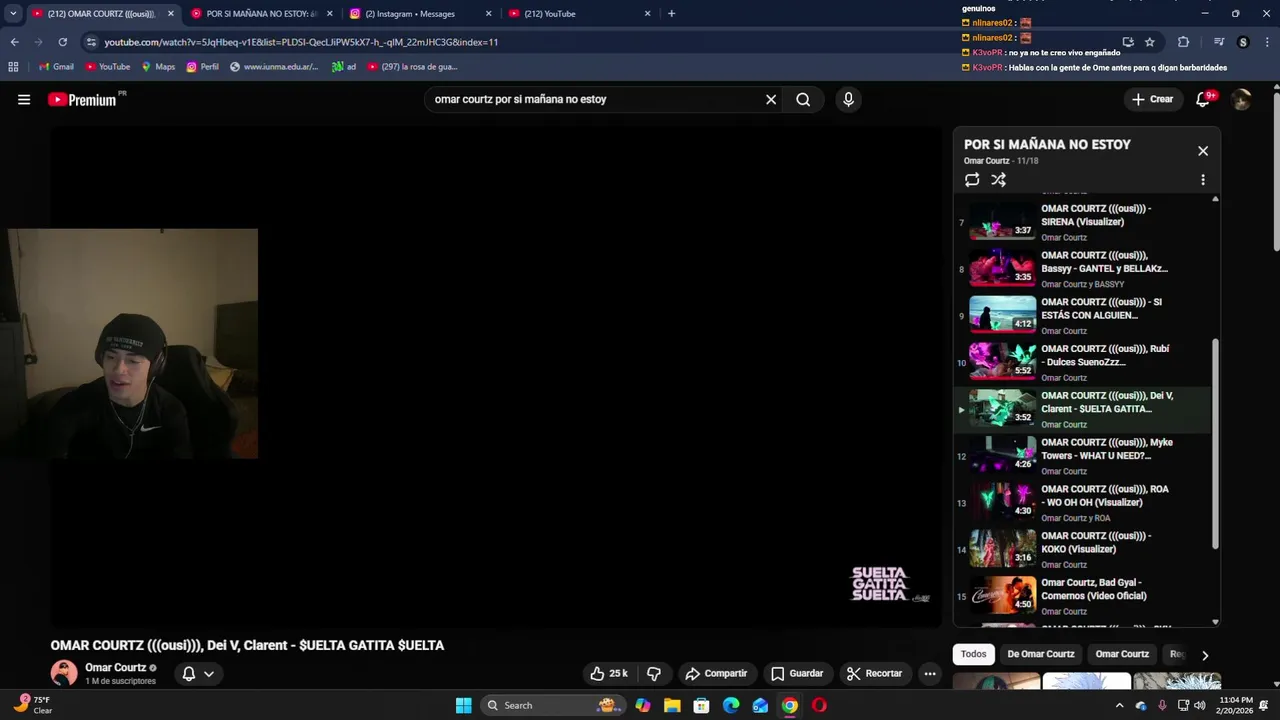Like the video with 25 k likes
The height and width of the screenshot is (720, 1280).
(609, 673)
